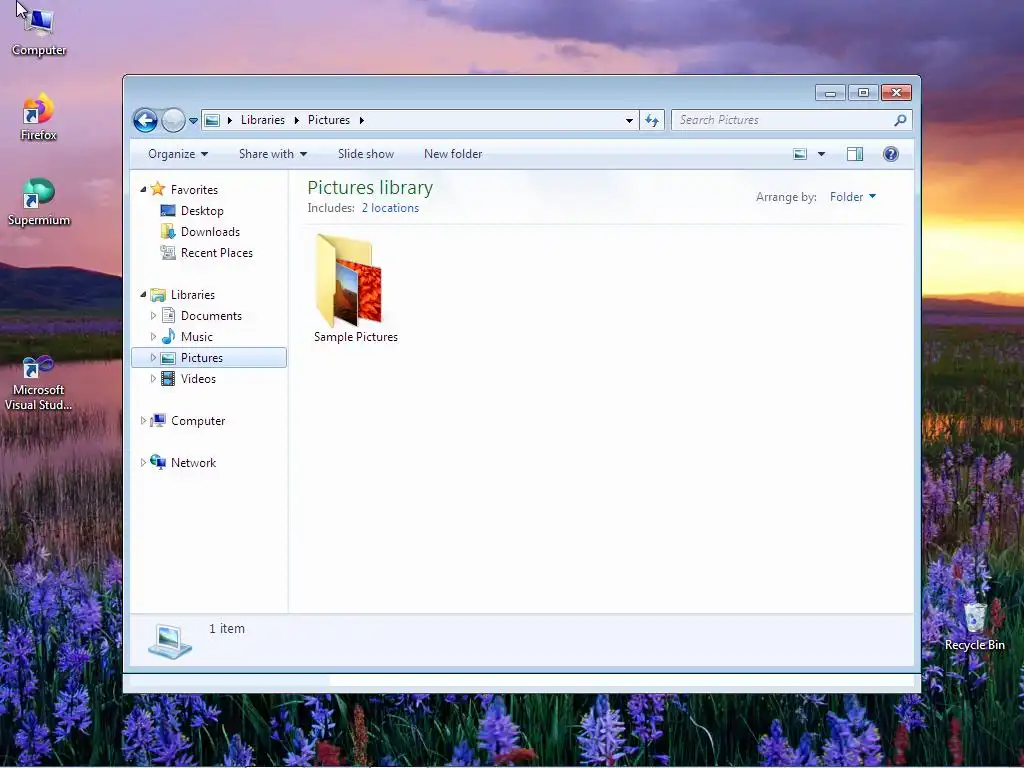Select the Recycle Bin on desktop
The height and width of the screenshot is (768, 1024).
975,628
